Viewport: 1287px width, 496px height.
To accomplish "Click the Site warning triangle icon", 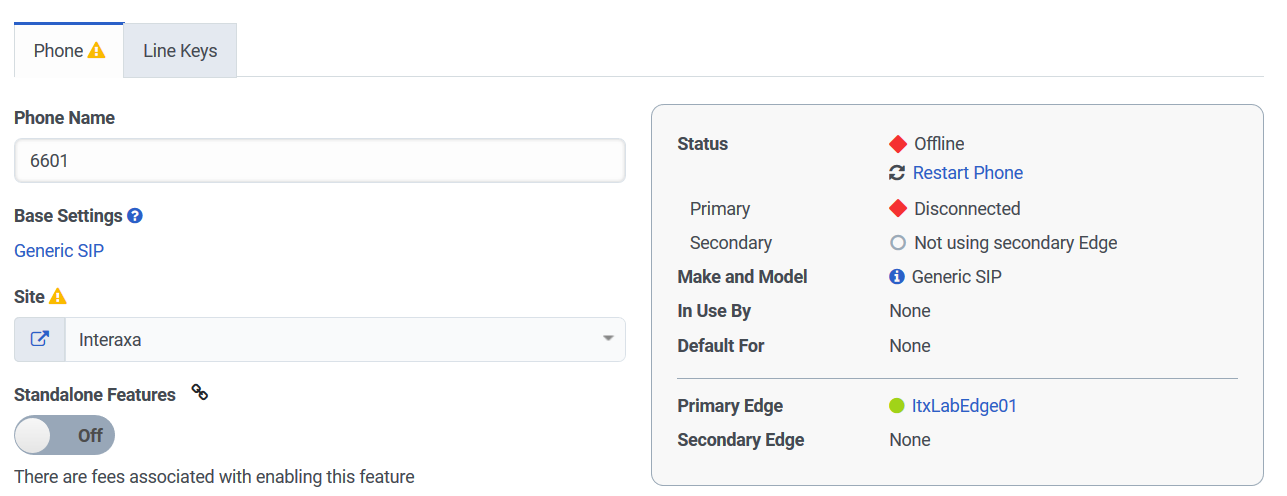I will pyautogui.click(x=58, y=296).
